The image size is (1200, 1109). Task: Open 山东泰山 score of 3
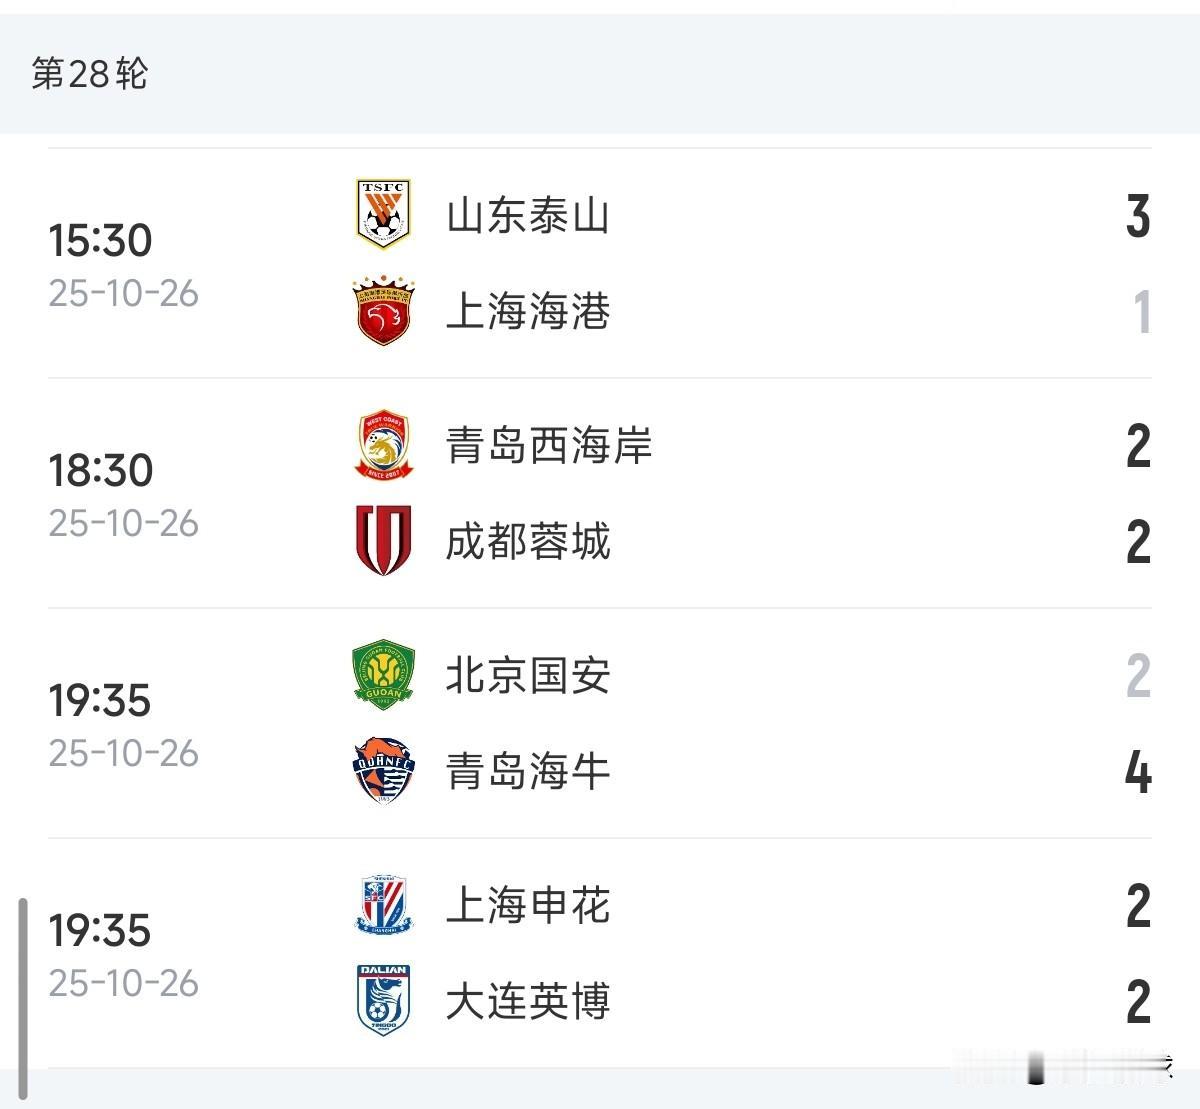click(1138, 216)
